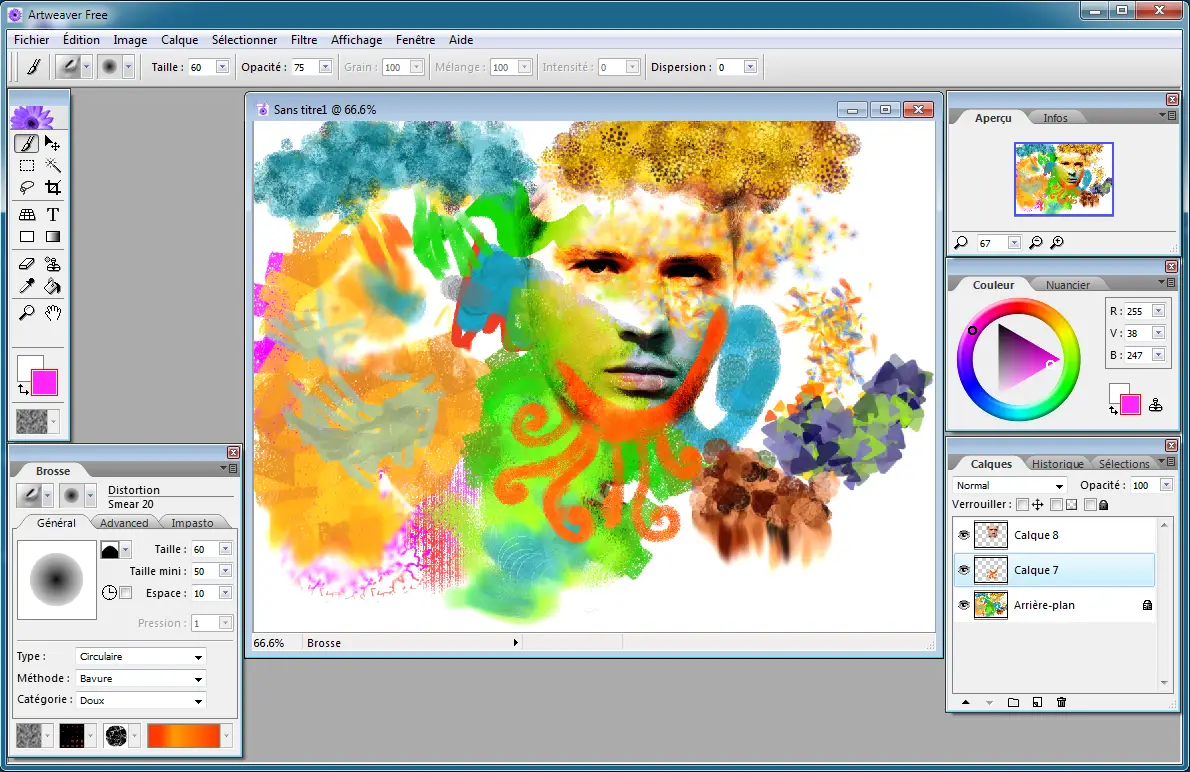
Task: Select the Text tool
Action: click(52, 215)
